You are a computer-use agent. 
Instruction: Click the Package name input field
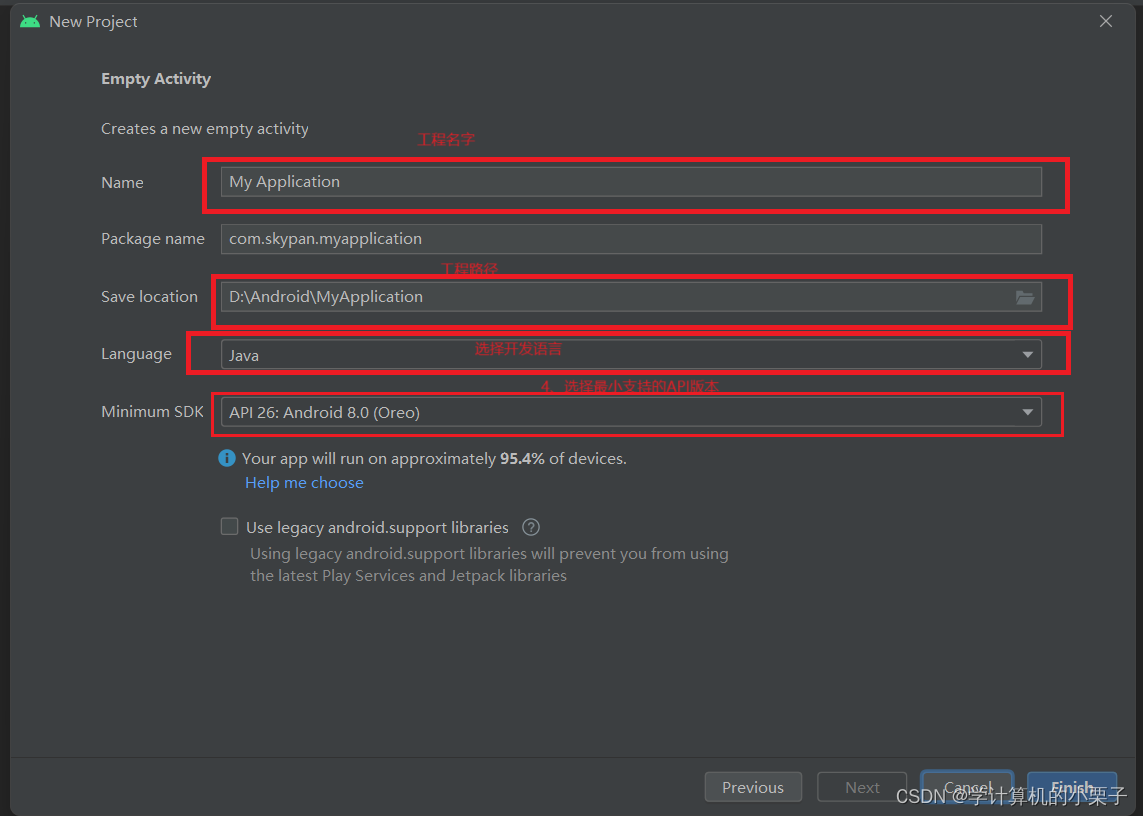[x=631, y=238]
